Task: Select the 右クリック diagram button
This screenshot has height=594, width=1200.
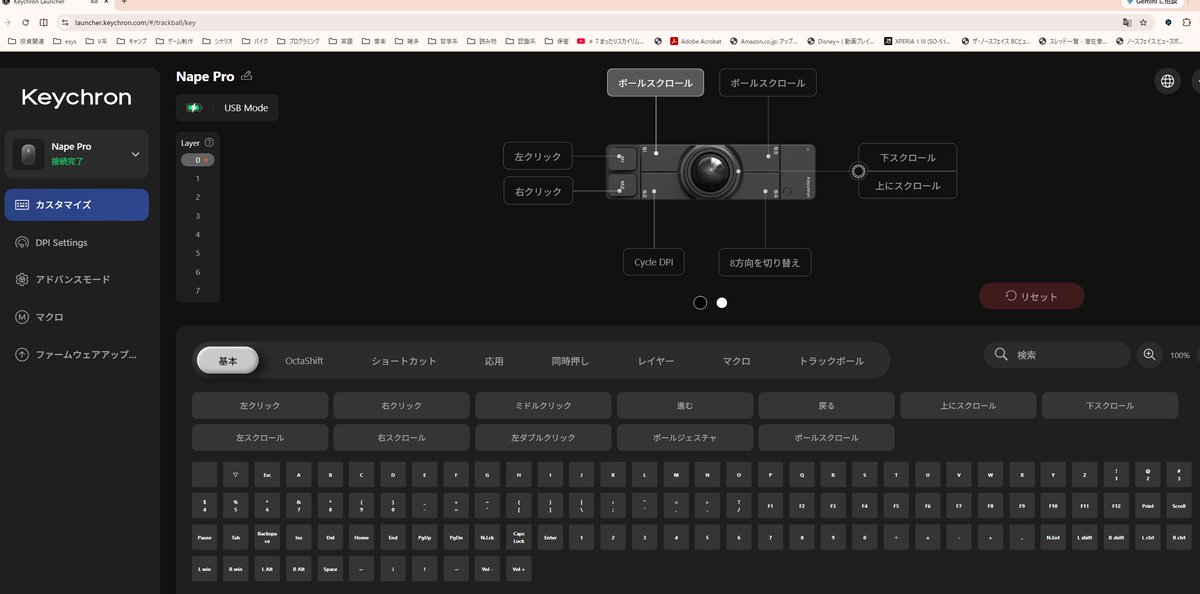Action: (x=539, y=191)
